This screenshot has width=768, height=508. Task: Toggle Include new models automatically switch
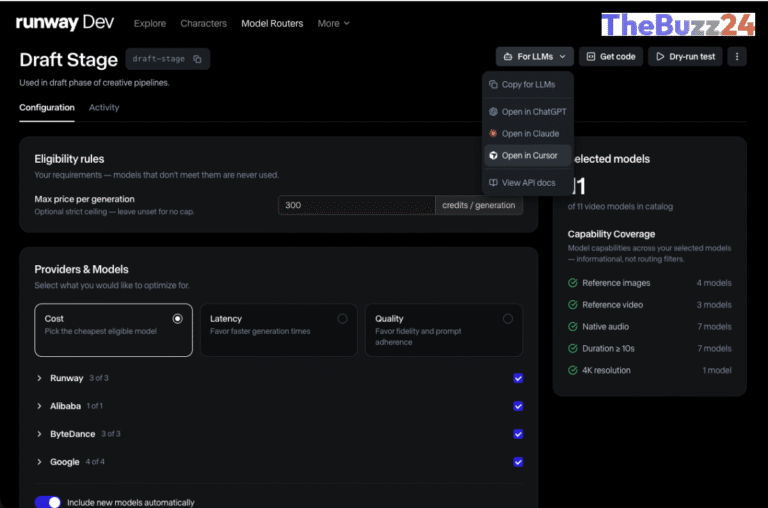(x=48, y=502)
